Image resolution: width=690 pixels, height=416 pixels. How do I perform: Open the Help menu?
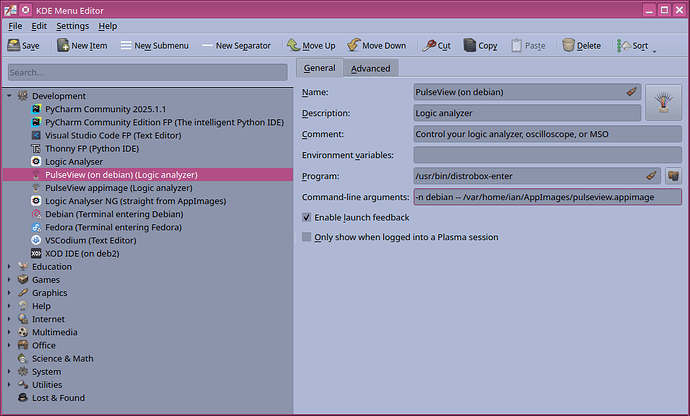[x=107, y=26]
